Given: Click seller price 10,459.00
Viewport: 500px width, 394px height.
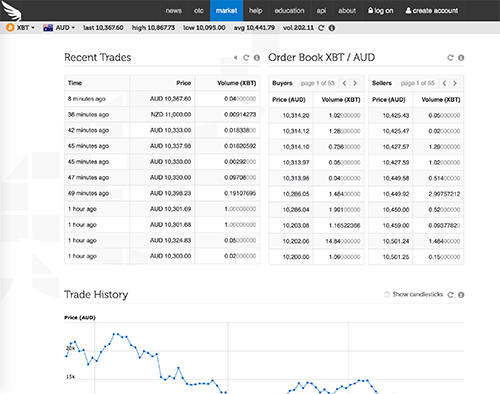Looking at the screenshot, I should coord(396,226).
